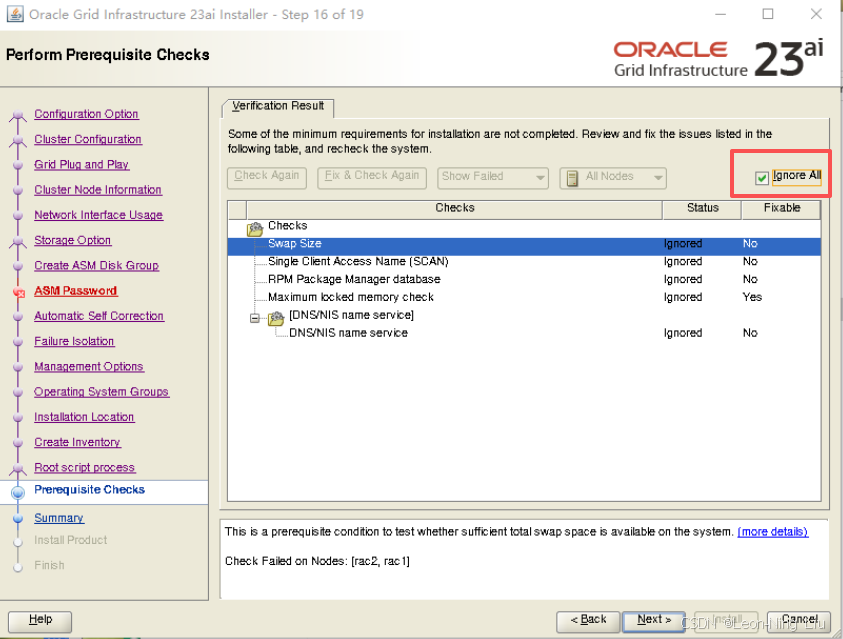Minimize the installer window
The image size is (843, 639).
(720, 15)
